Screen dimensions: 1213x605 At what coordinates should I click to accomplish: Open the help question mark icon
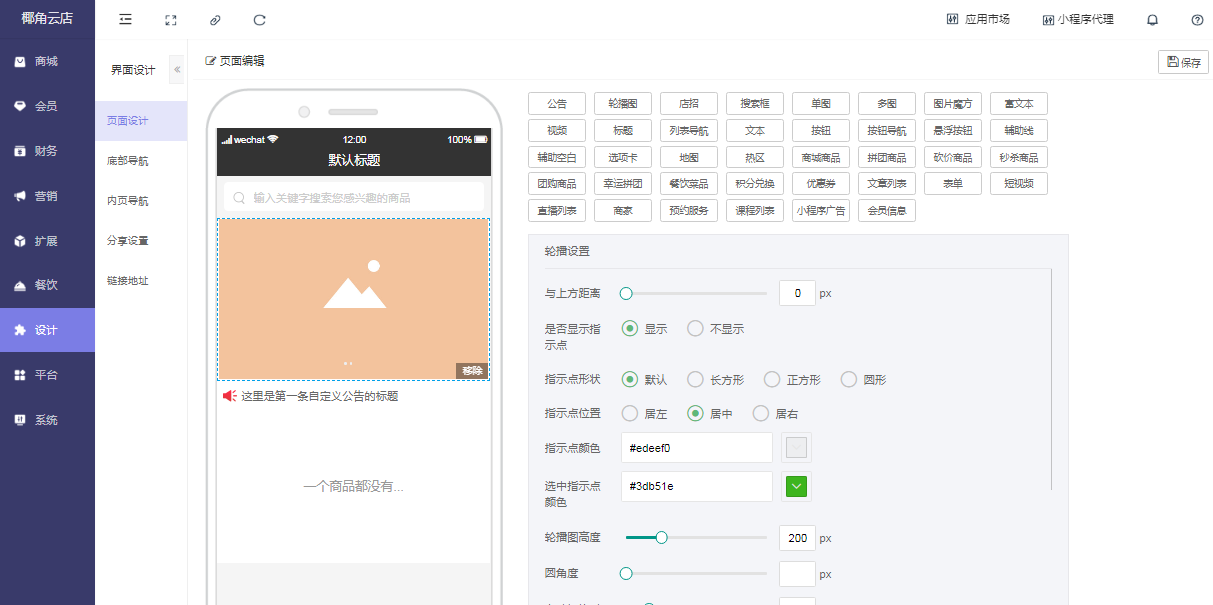(x=1197, y=20)
